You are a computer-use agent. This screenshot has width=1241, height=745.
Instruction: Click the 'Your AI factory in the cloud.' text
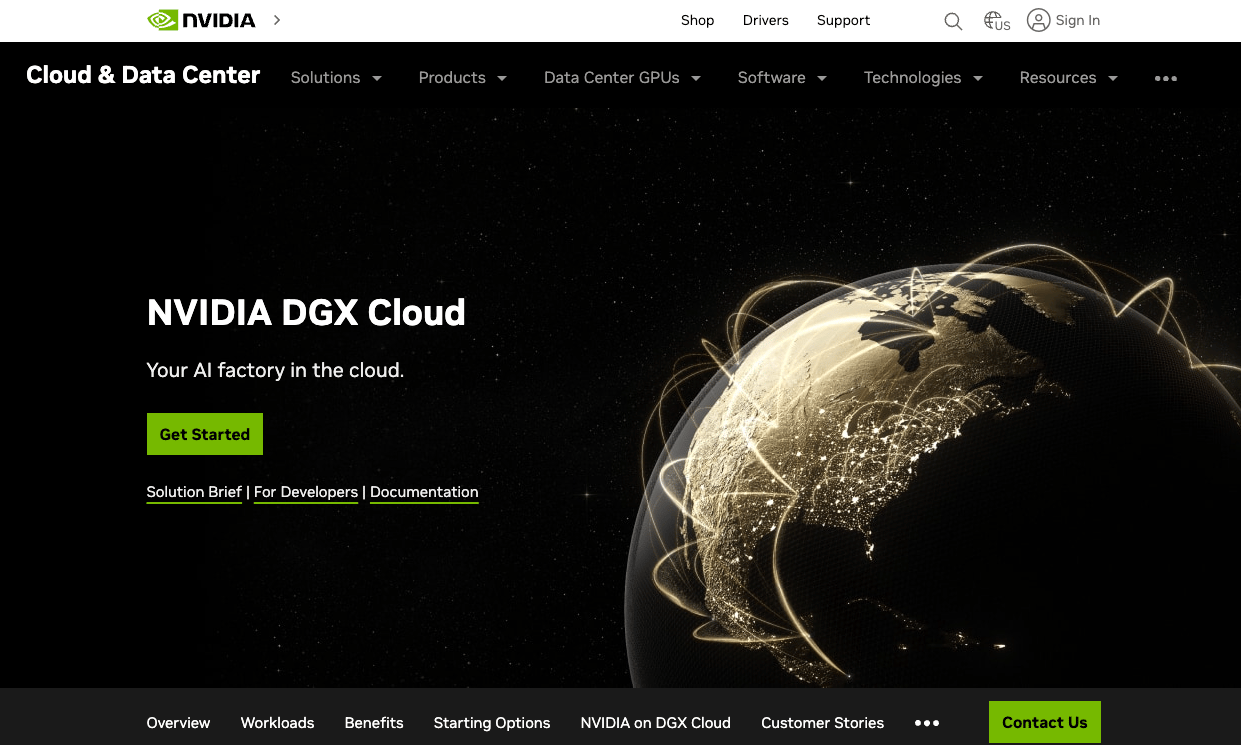[275, 370]
